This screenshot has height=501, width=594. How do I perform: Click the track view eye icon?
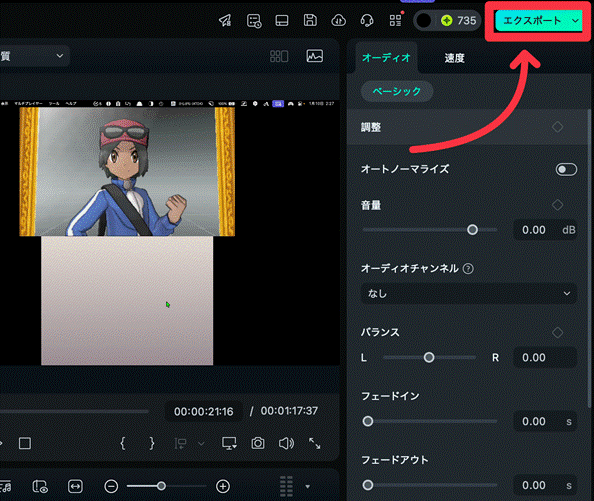click(40, 487)
